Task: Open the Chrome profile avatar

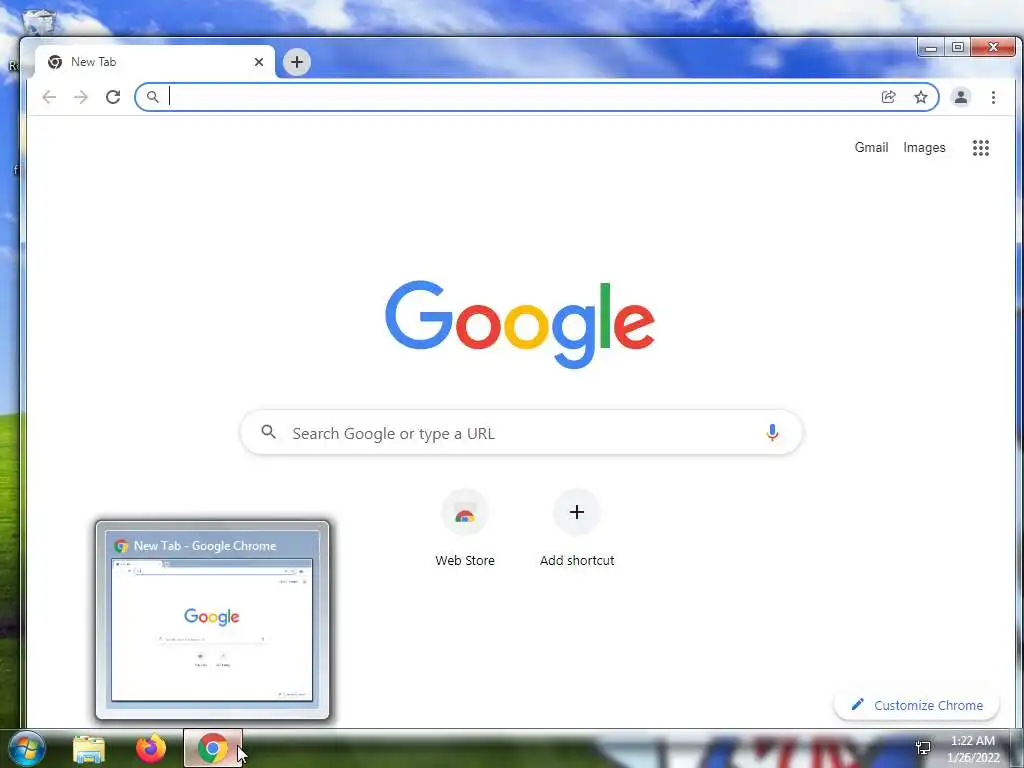Action: click(961, 97)
